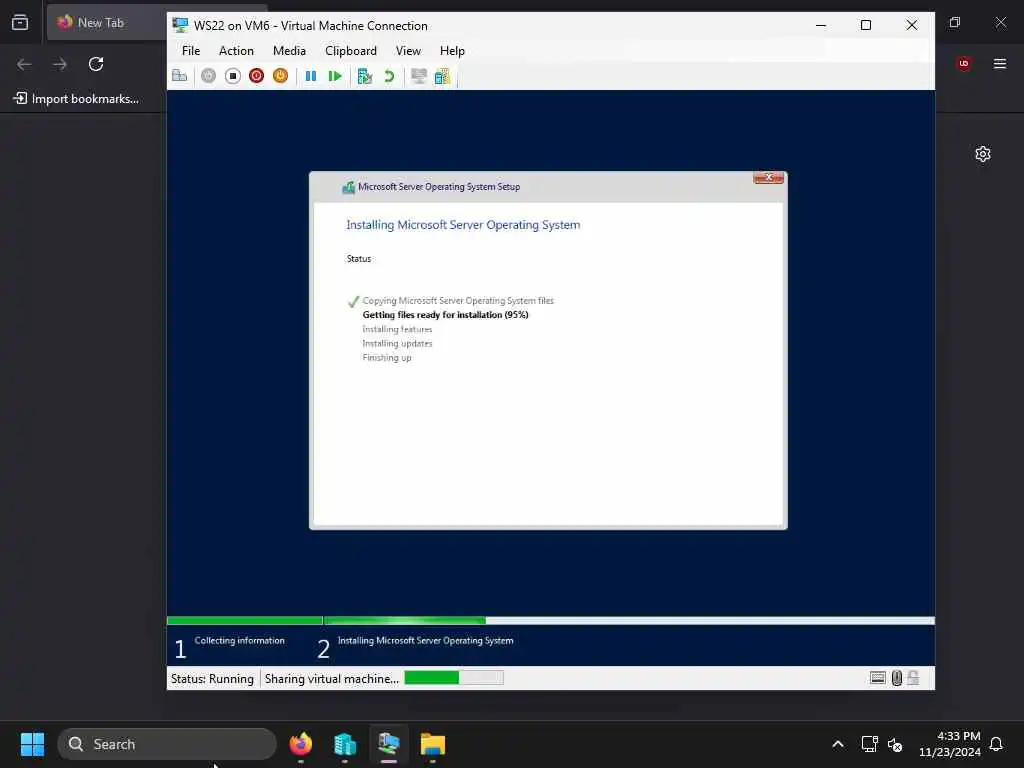The height and width of the screenshot is (768, 1024).
Task: Click Import bookmarks link in Firefox
Action: point(76,99)
